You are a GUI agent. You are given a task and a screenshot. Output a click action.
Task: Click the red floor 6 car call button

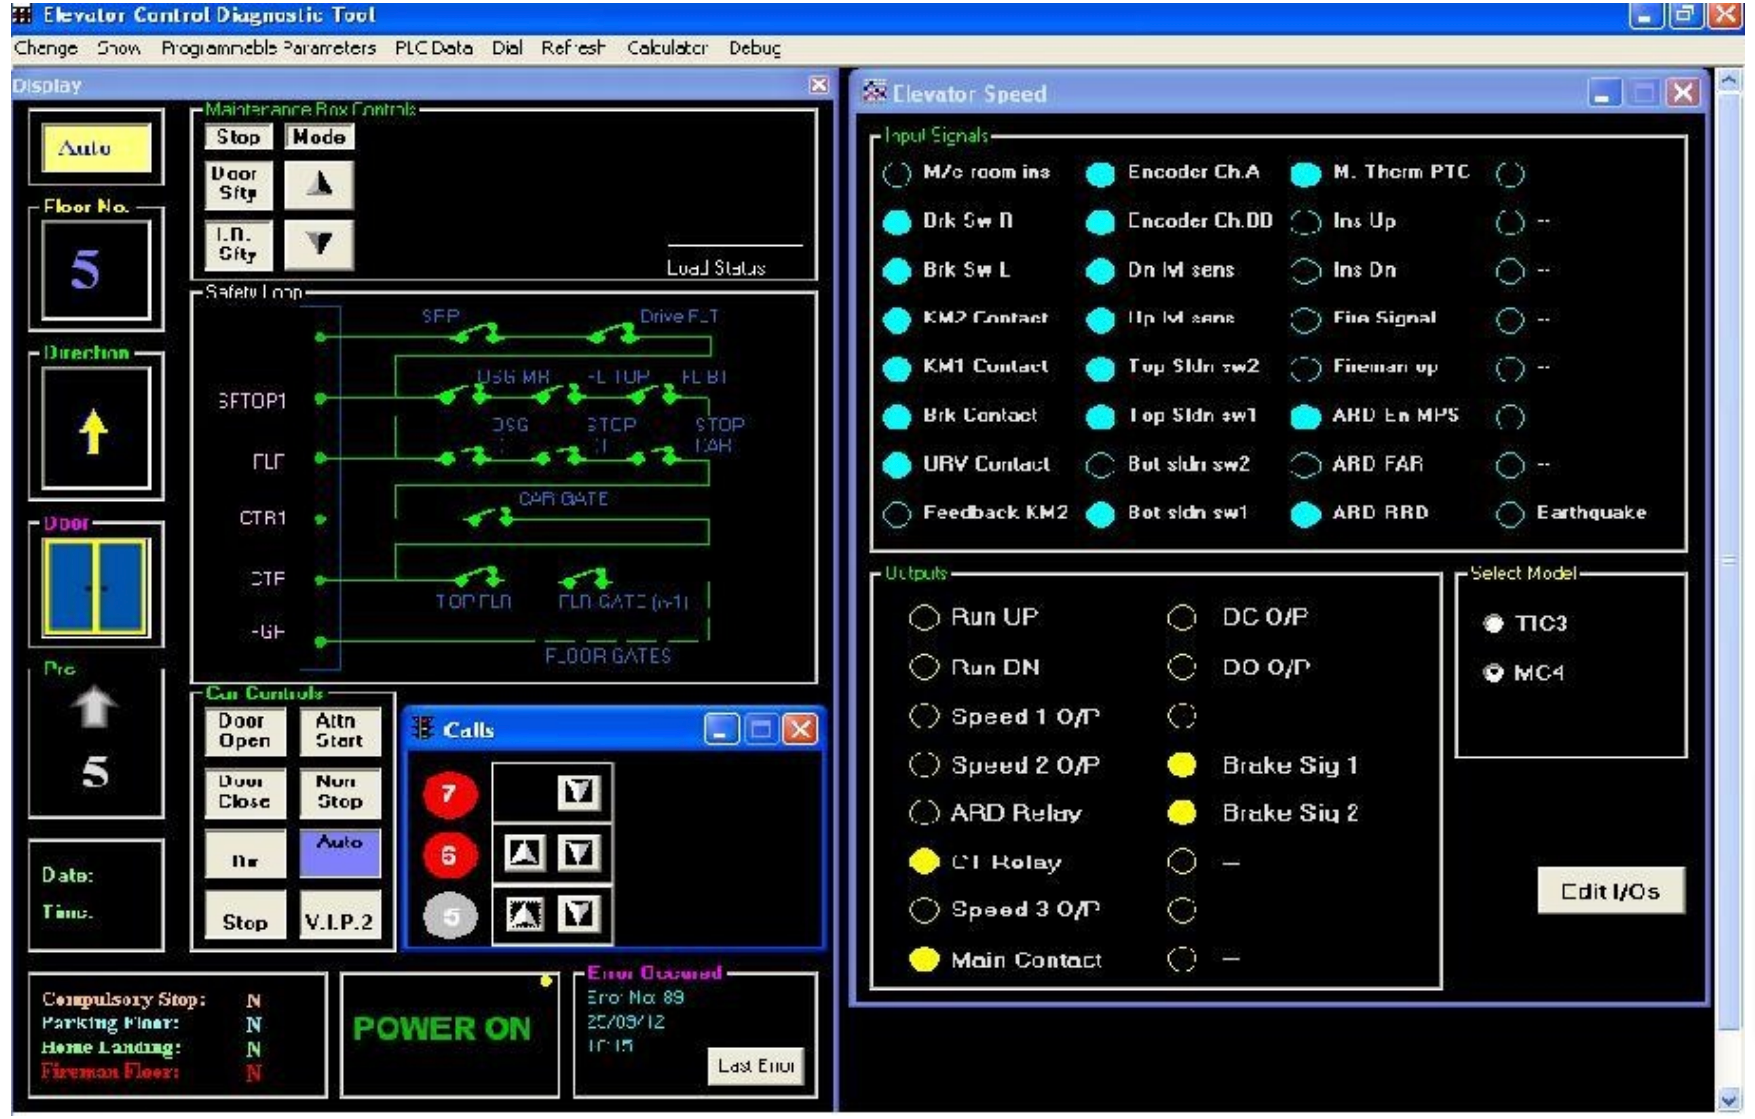click(x=449, y=855)
